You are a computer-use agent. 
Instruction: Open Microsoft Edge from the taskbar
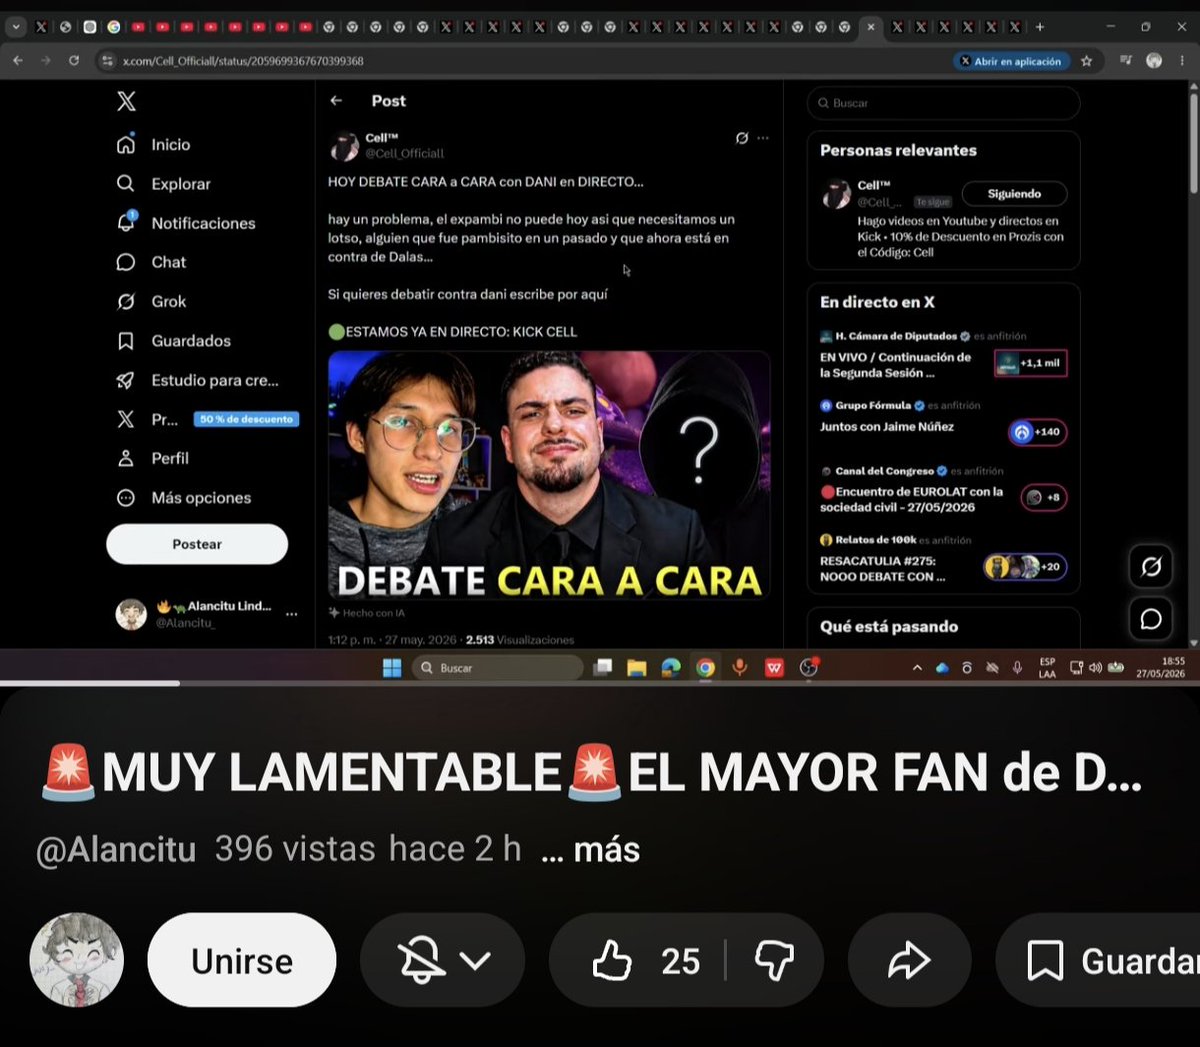coord(671,668)
